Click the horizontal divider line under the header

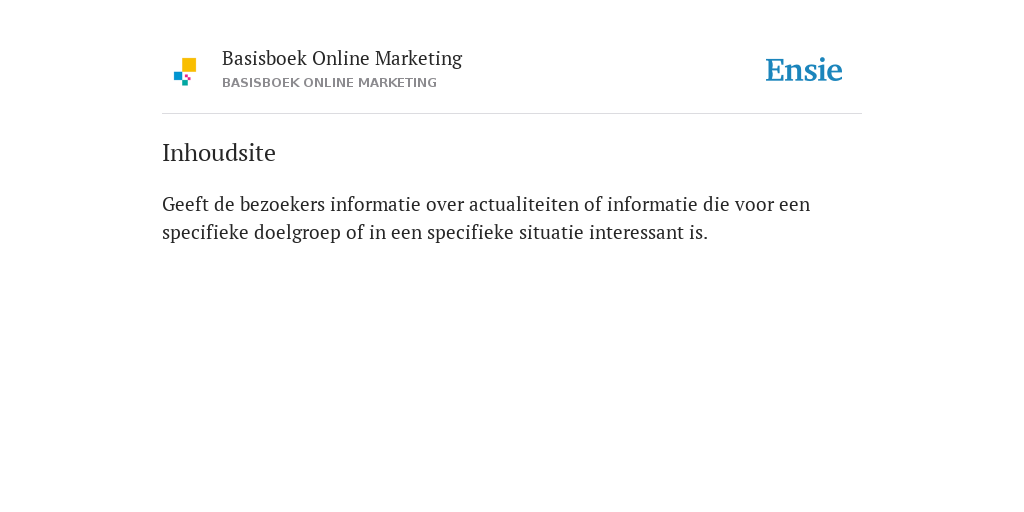tap(512, 114)
